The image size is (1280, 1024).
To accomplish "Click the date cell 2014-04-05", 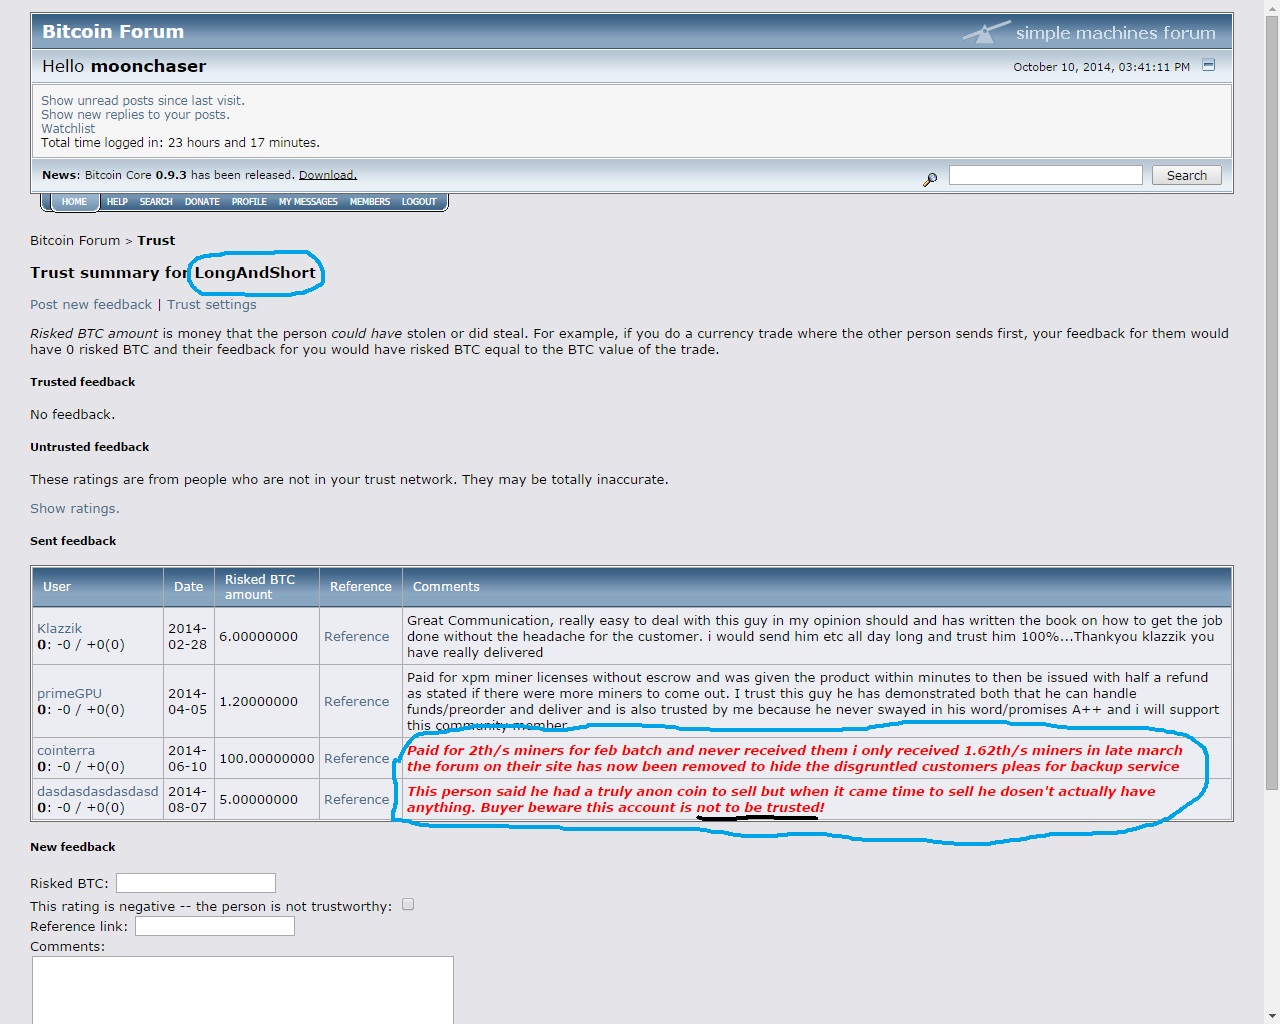I will 188,701.
